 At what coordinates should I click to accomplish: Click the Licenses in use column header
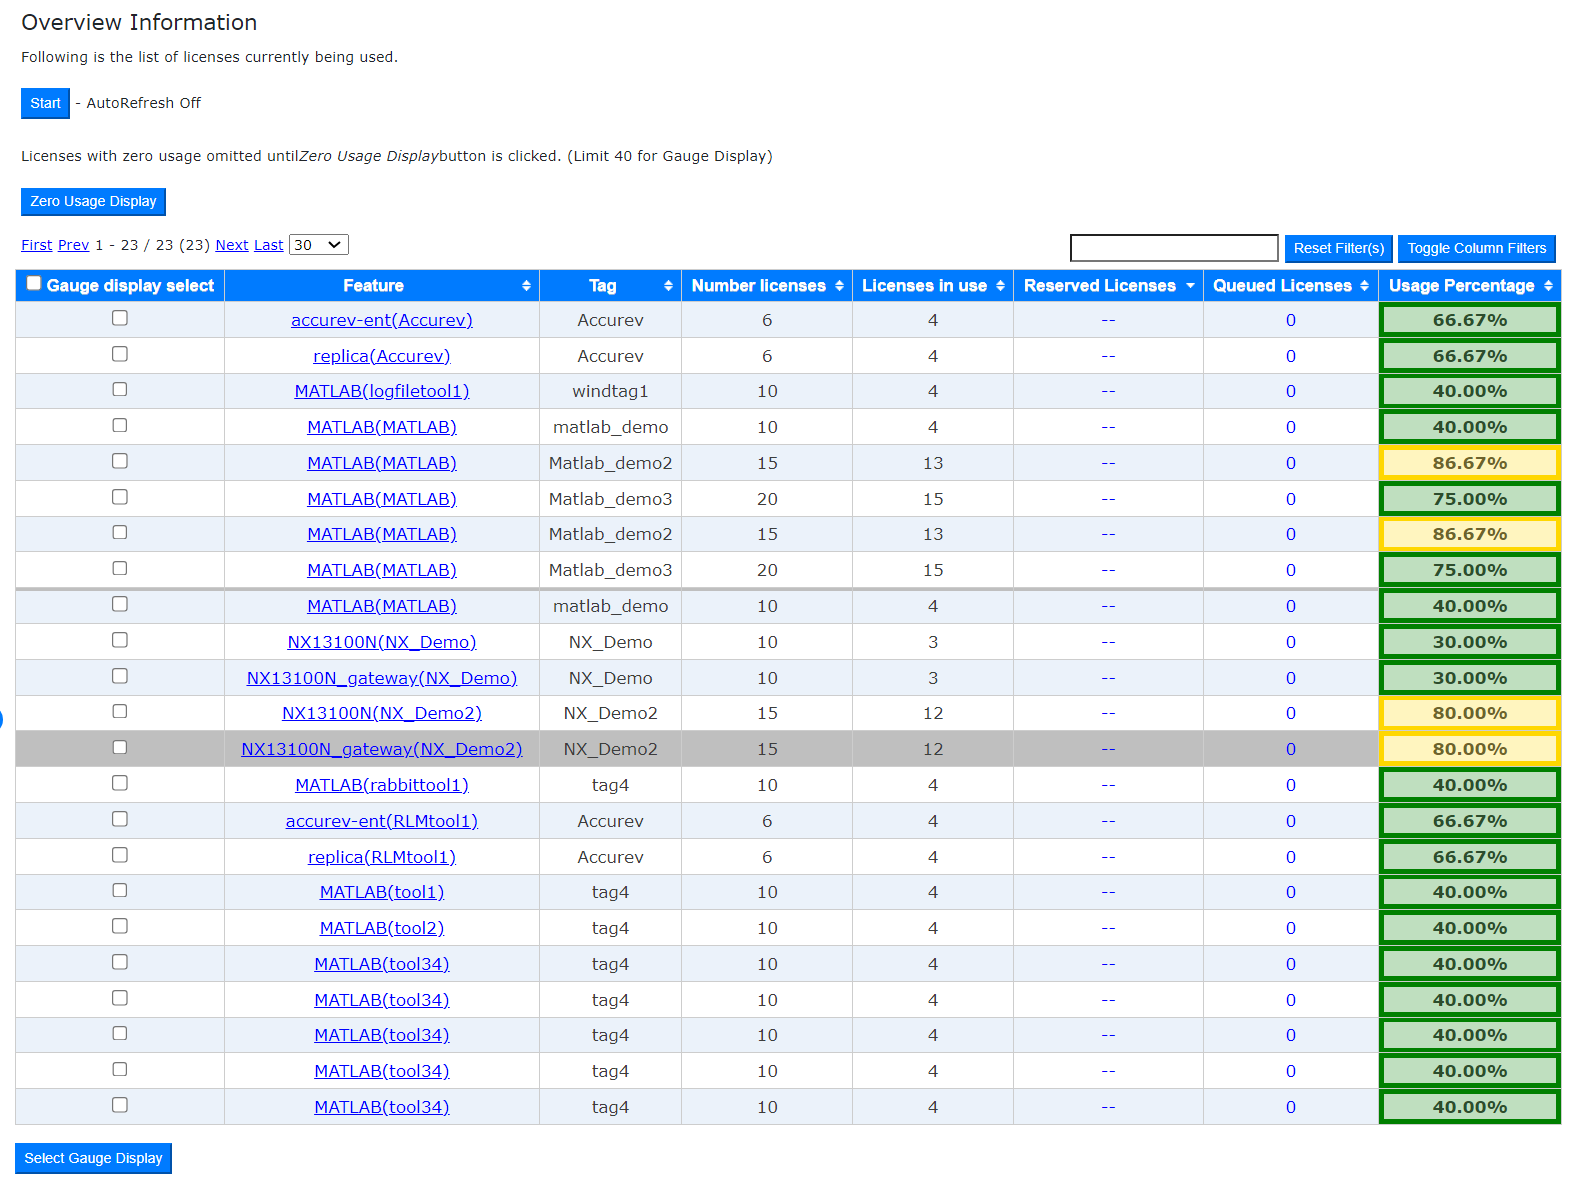(x=933, y=286)
